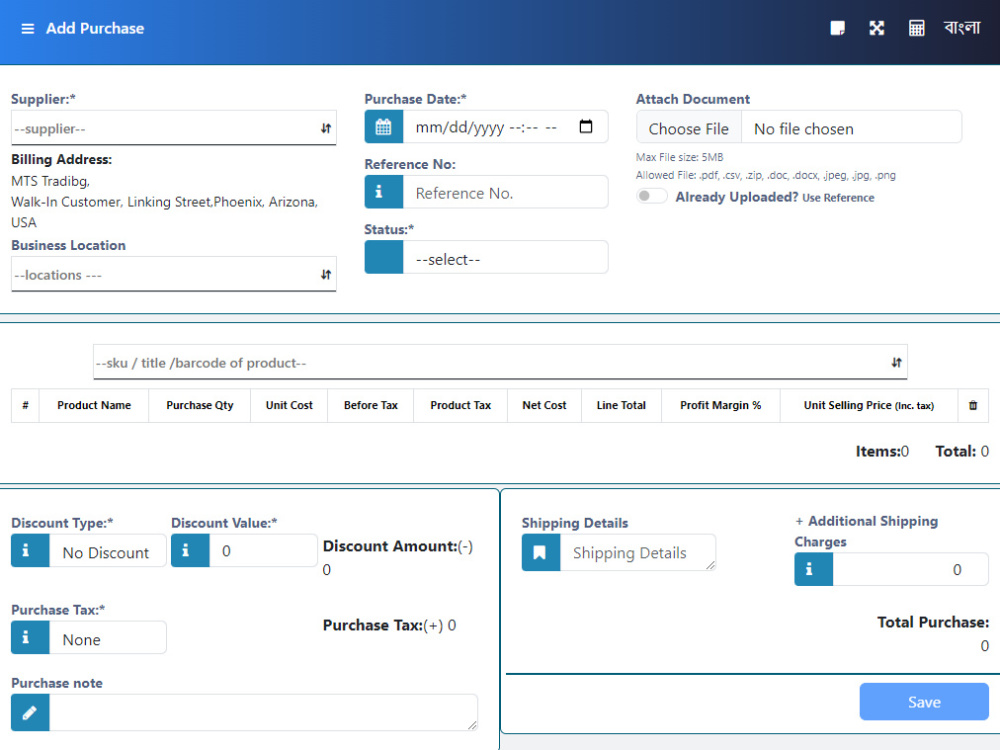Image resolution: width=1000 pixels, height=750 pixels.
Task: Open the calculator icon in header
Action: pos(916,28)
